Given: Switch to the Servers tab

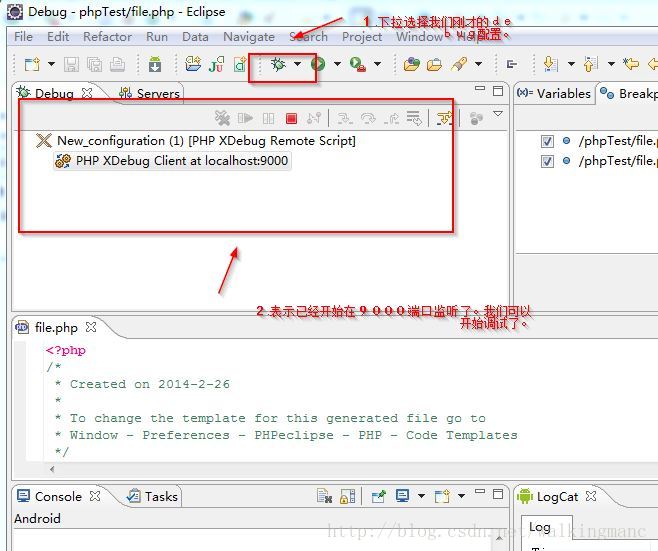Looking at the screenshot, I should tap(149, 93).
